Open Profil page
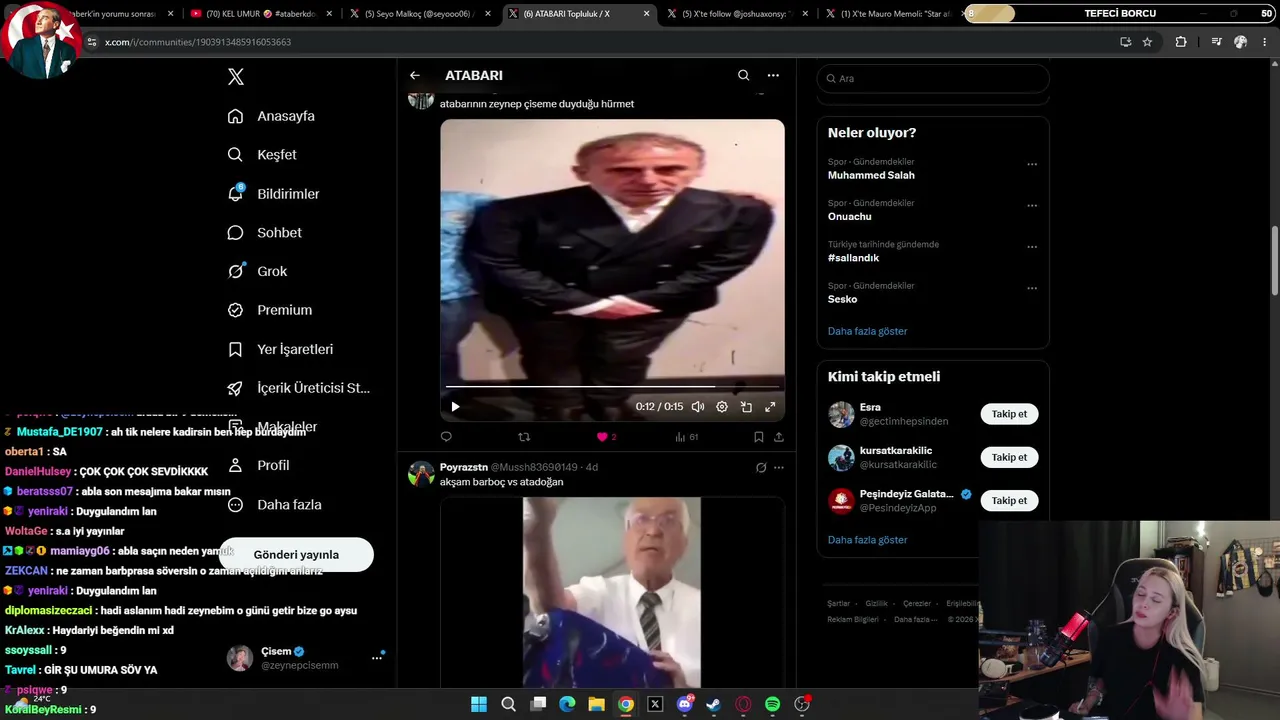Screen dimensions: 1280x720 click(258, 465)
